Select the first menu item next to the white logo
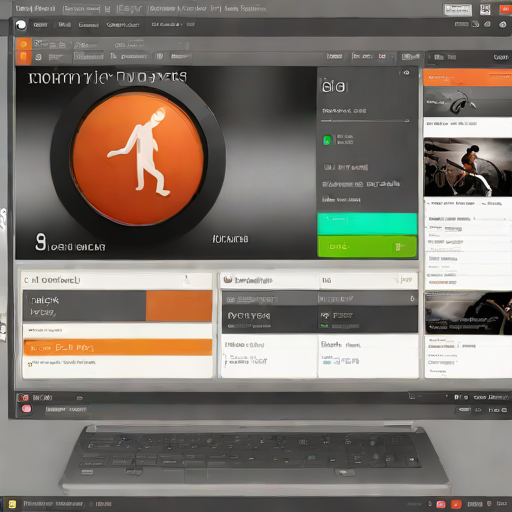 click(40, 25)
